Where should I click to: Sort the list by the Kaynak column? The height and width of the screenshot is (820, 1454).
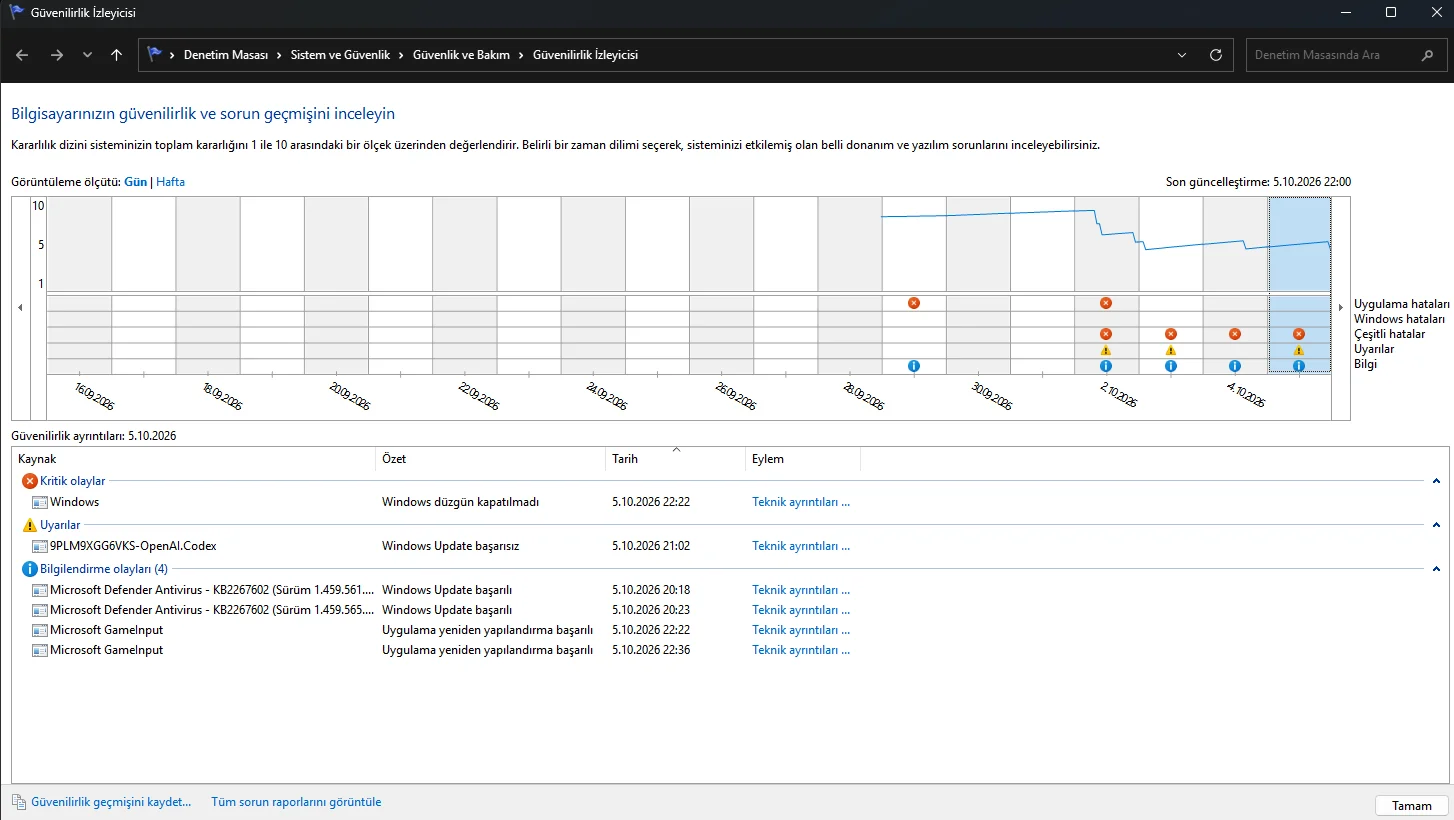click(x=195, y=459)
